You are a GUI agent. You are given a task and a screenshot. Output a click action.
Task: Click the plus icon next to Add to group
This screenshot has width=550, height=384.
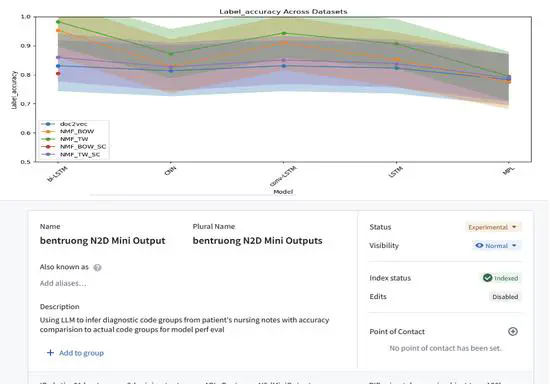pyautogui.click(x=50, y=352)
